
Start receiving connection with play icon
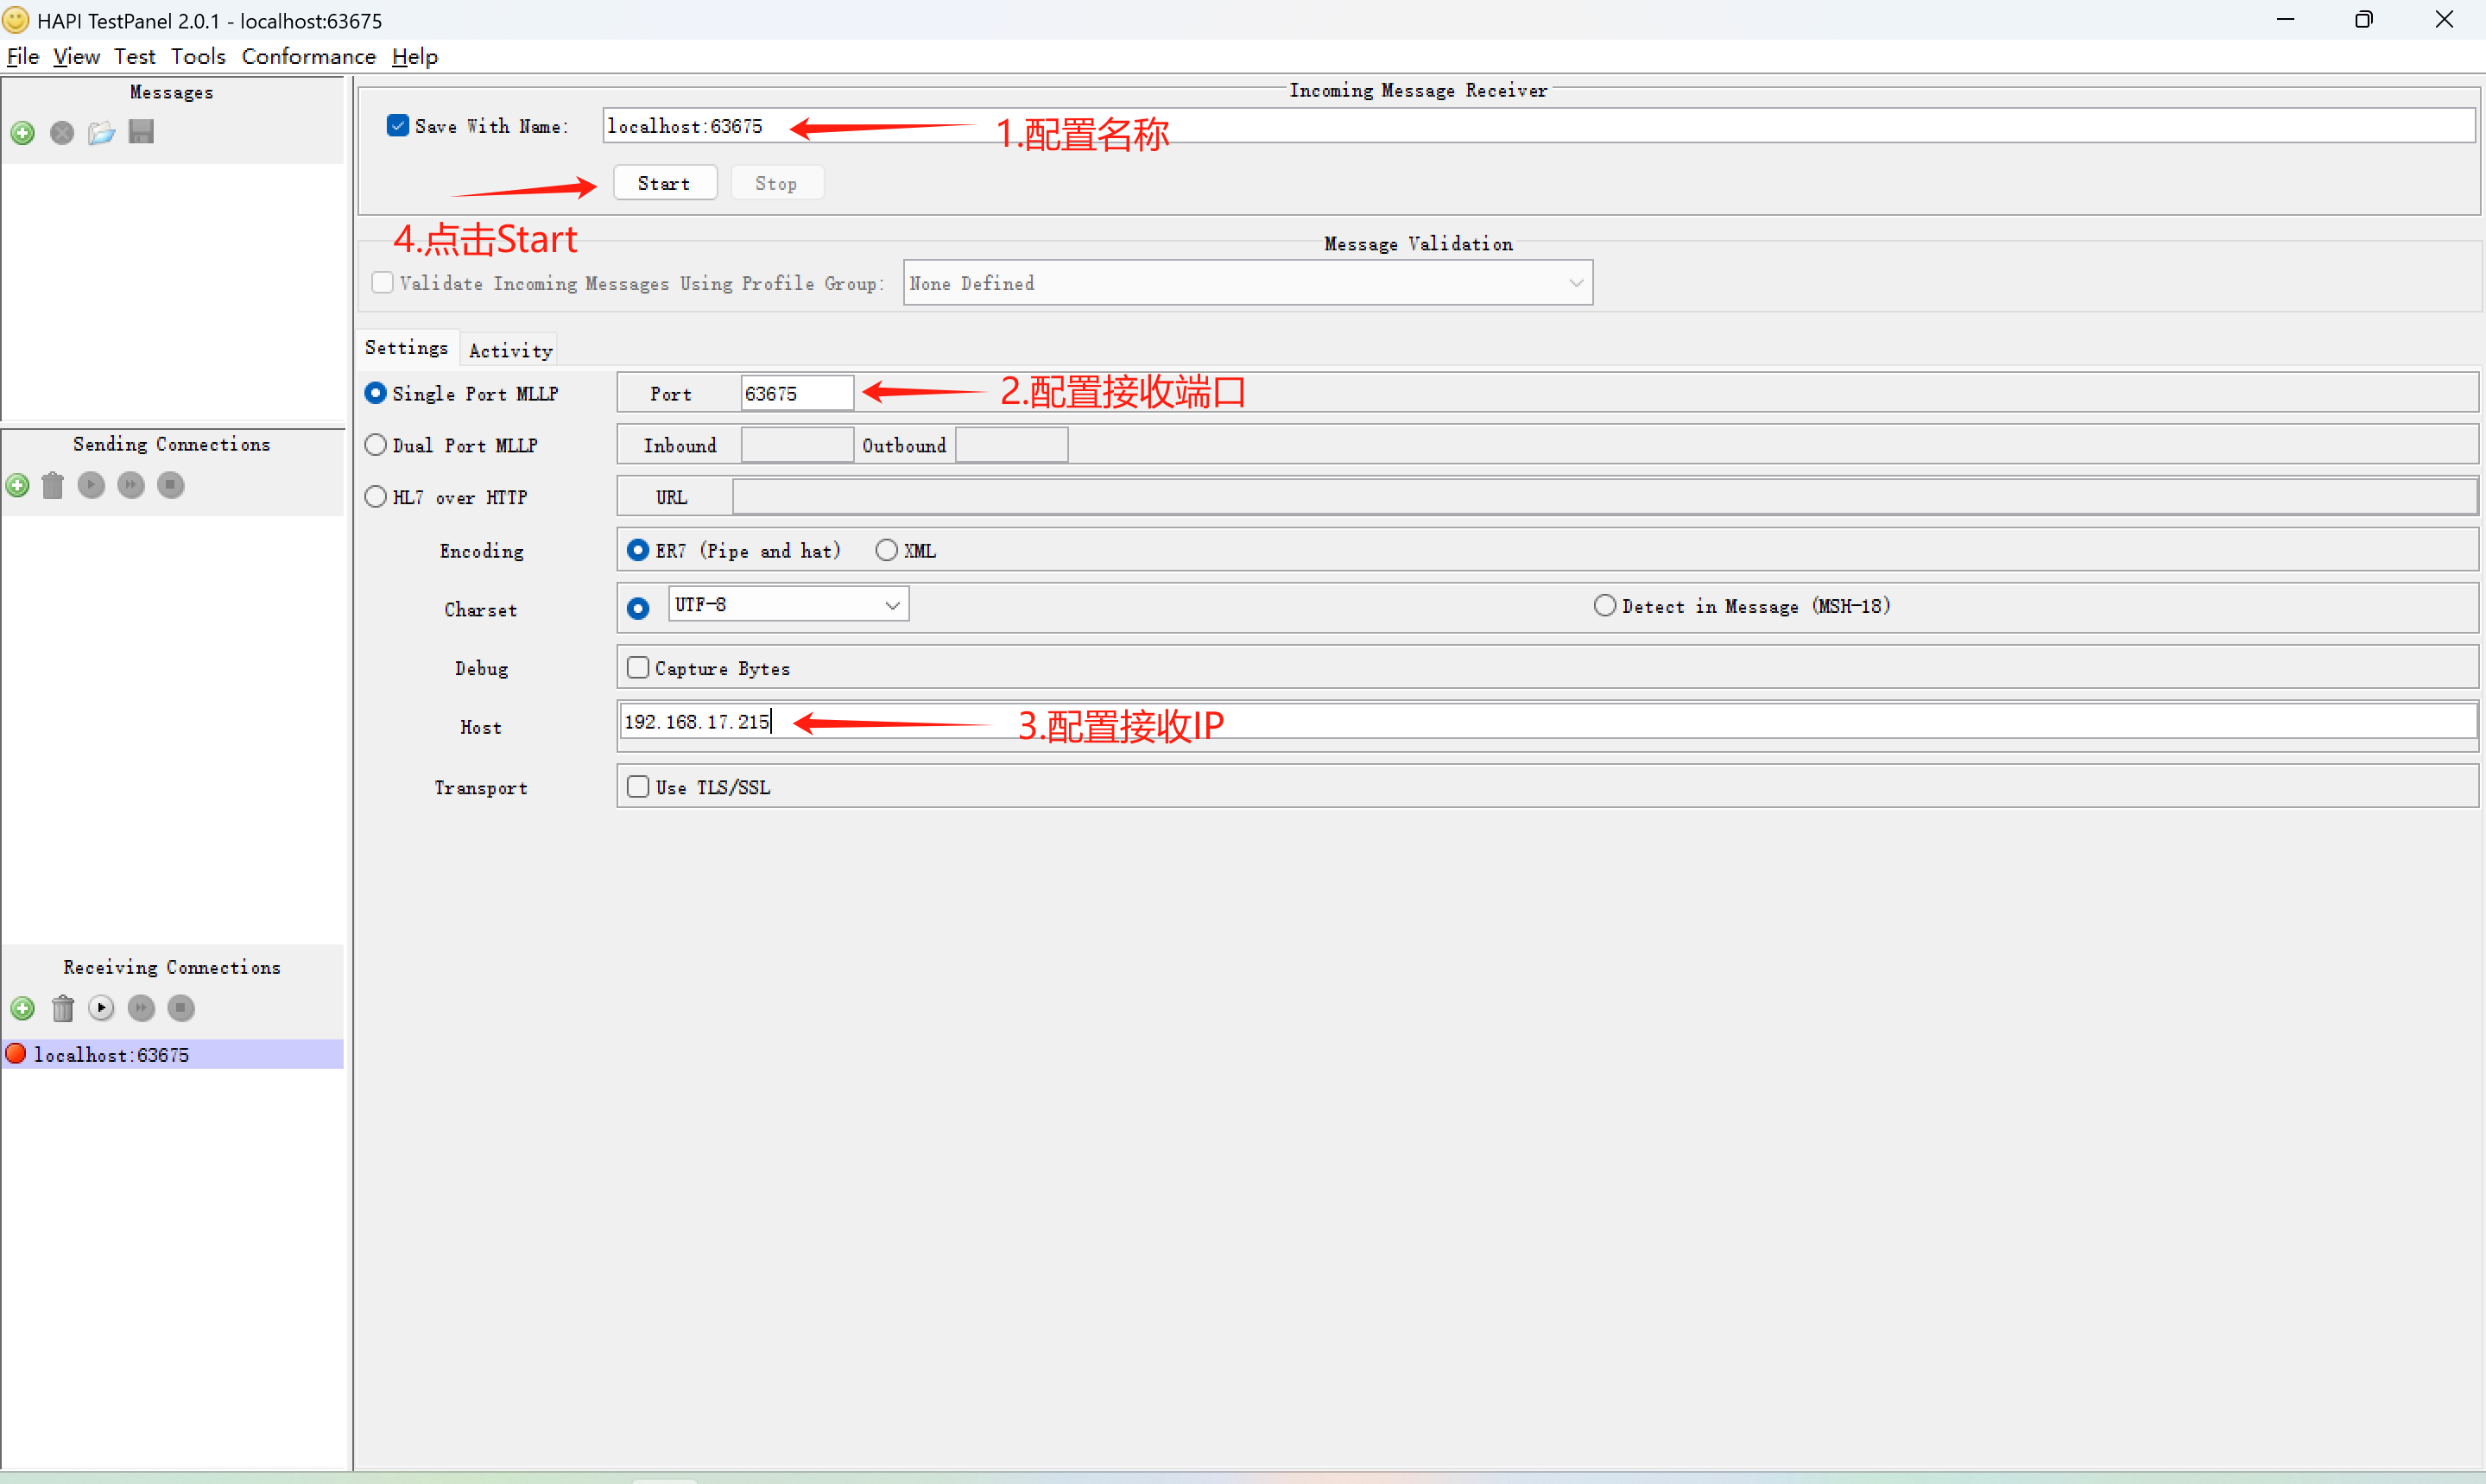(x=101, y=1008)
